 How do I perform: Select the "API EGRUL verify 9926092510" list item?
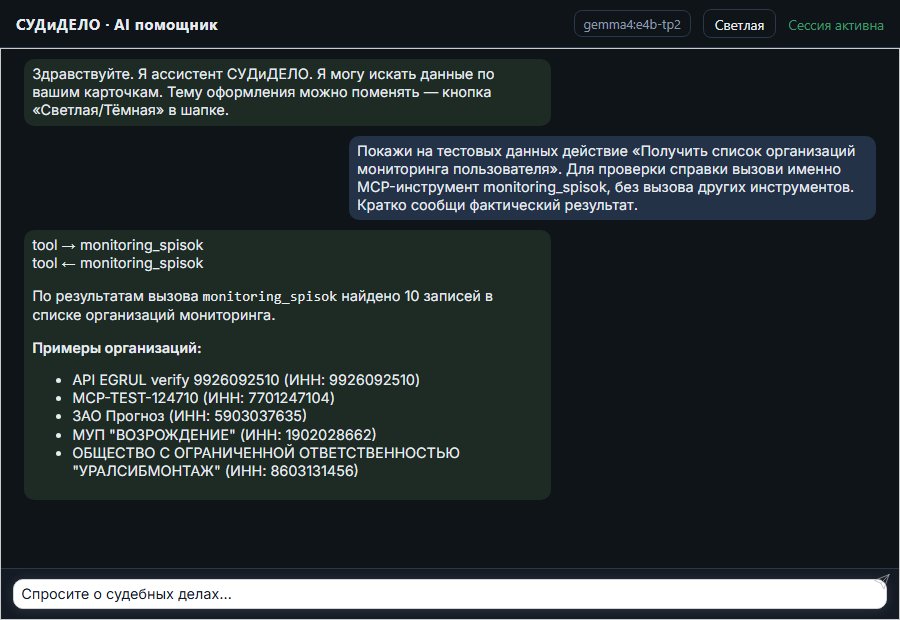tap(246, 380)
